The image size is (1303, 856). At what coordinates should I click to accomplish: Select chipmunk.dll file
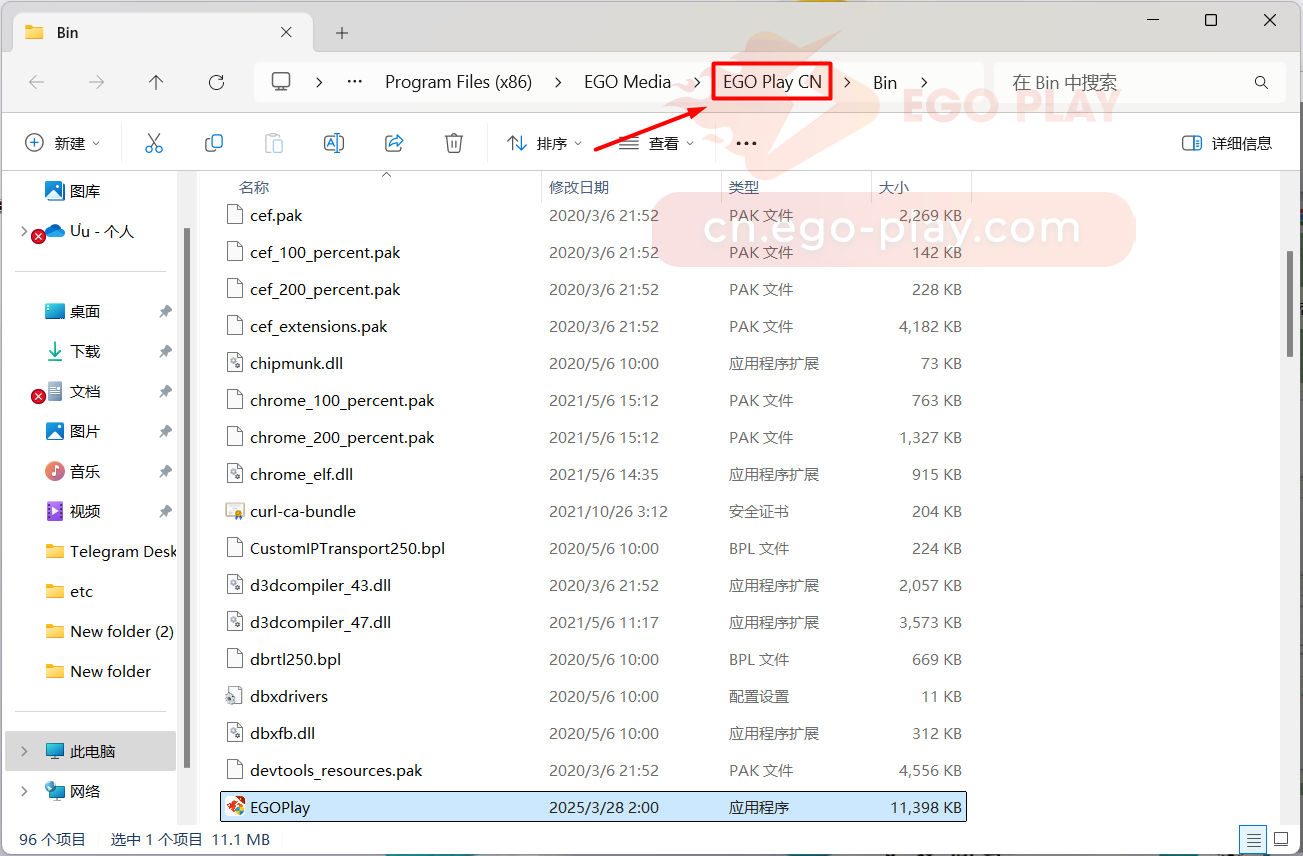[593, 363]
